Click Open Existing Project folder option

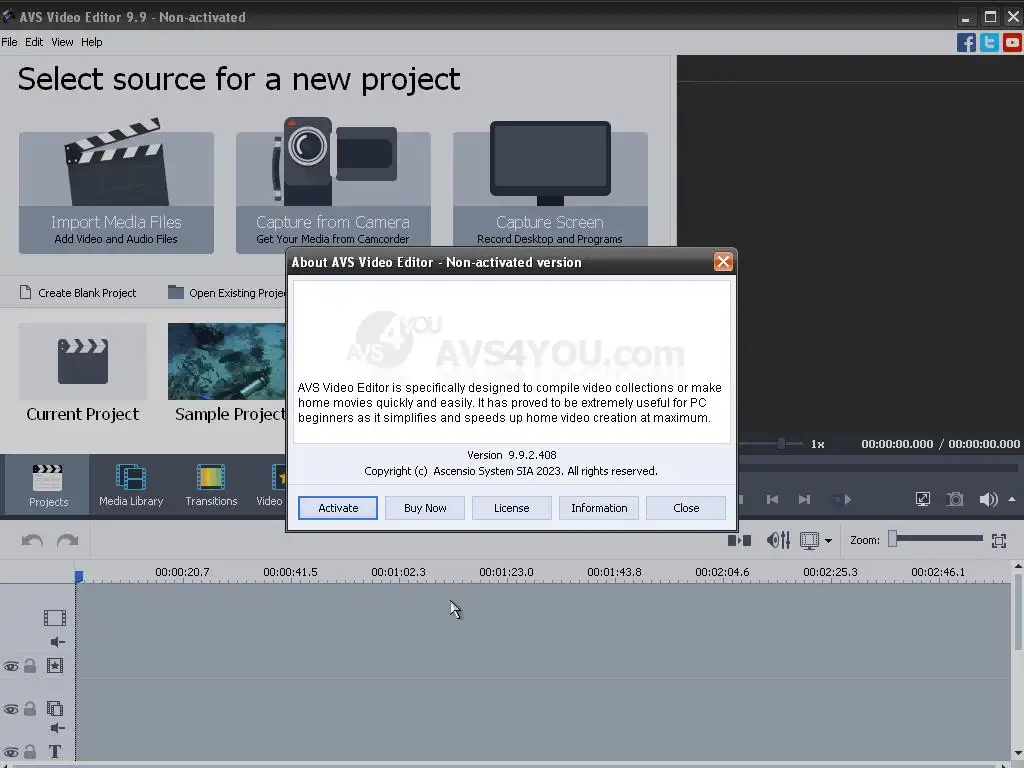coord(227,293)
